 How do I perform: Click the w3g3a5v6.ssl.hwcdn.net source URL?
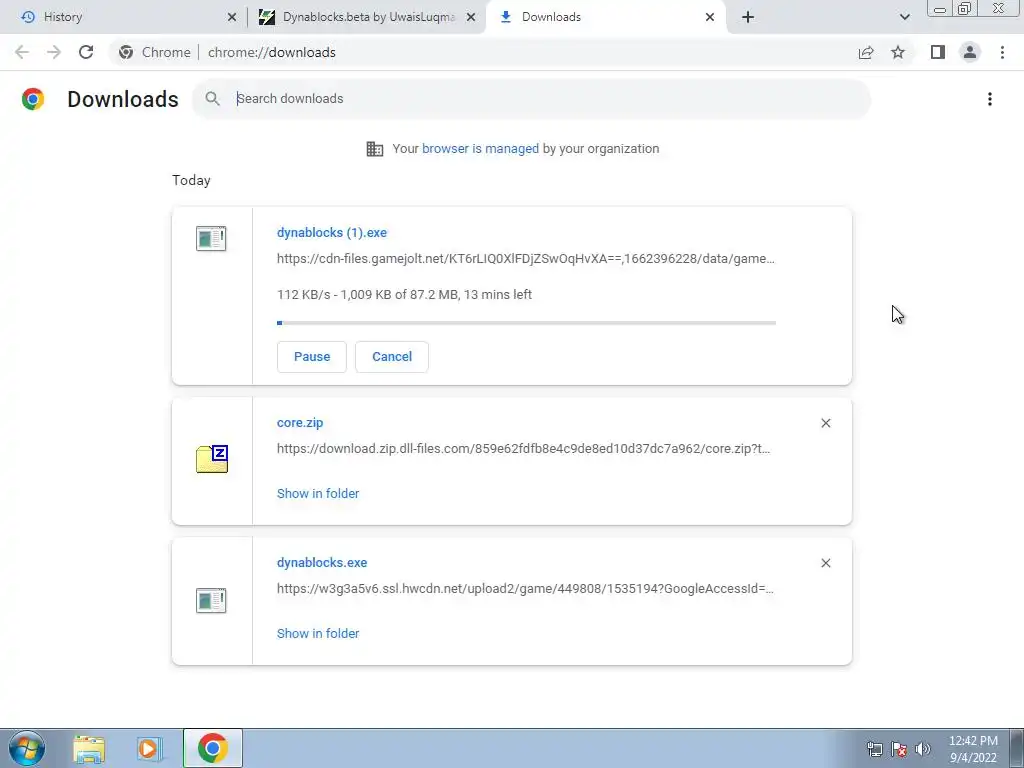[525, 588]
